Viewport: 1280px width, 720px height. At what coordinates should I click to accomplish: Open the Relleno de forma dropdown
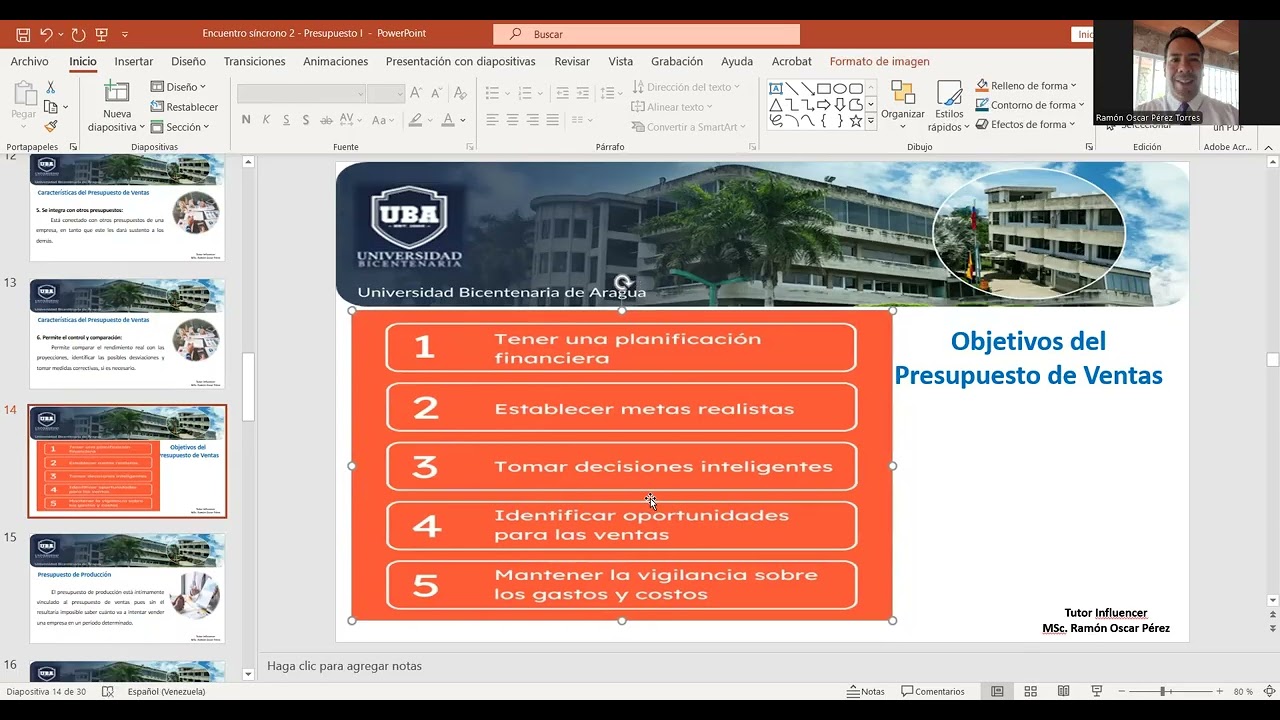(x=1026, y=86)
